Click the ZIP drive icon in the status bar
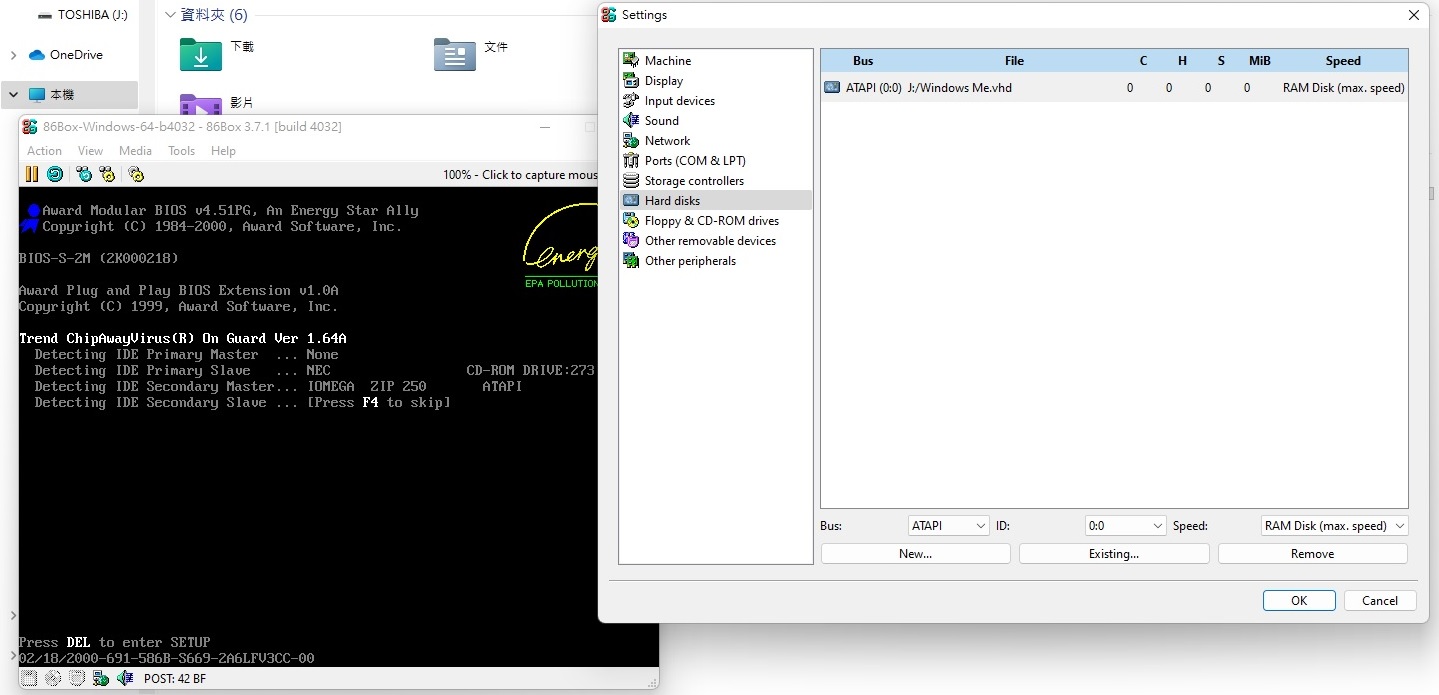The image size is (1439, 695). [77, 677]
